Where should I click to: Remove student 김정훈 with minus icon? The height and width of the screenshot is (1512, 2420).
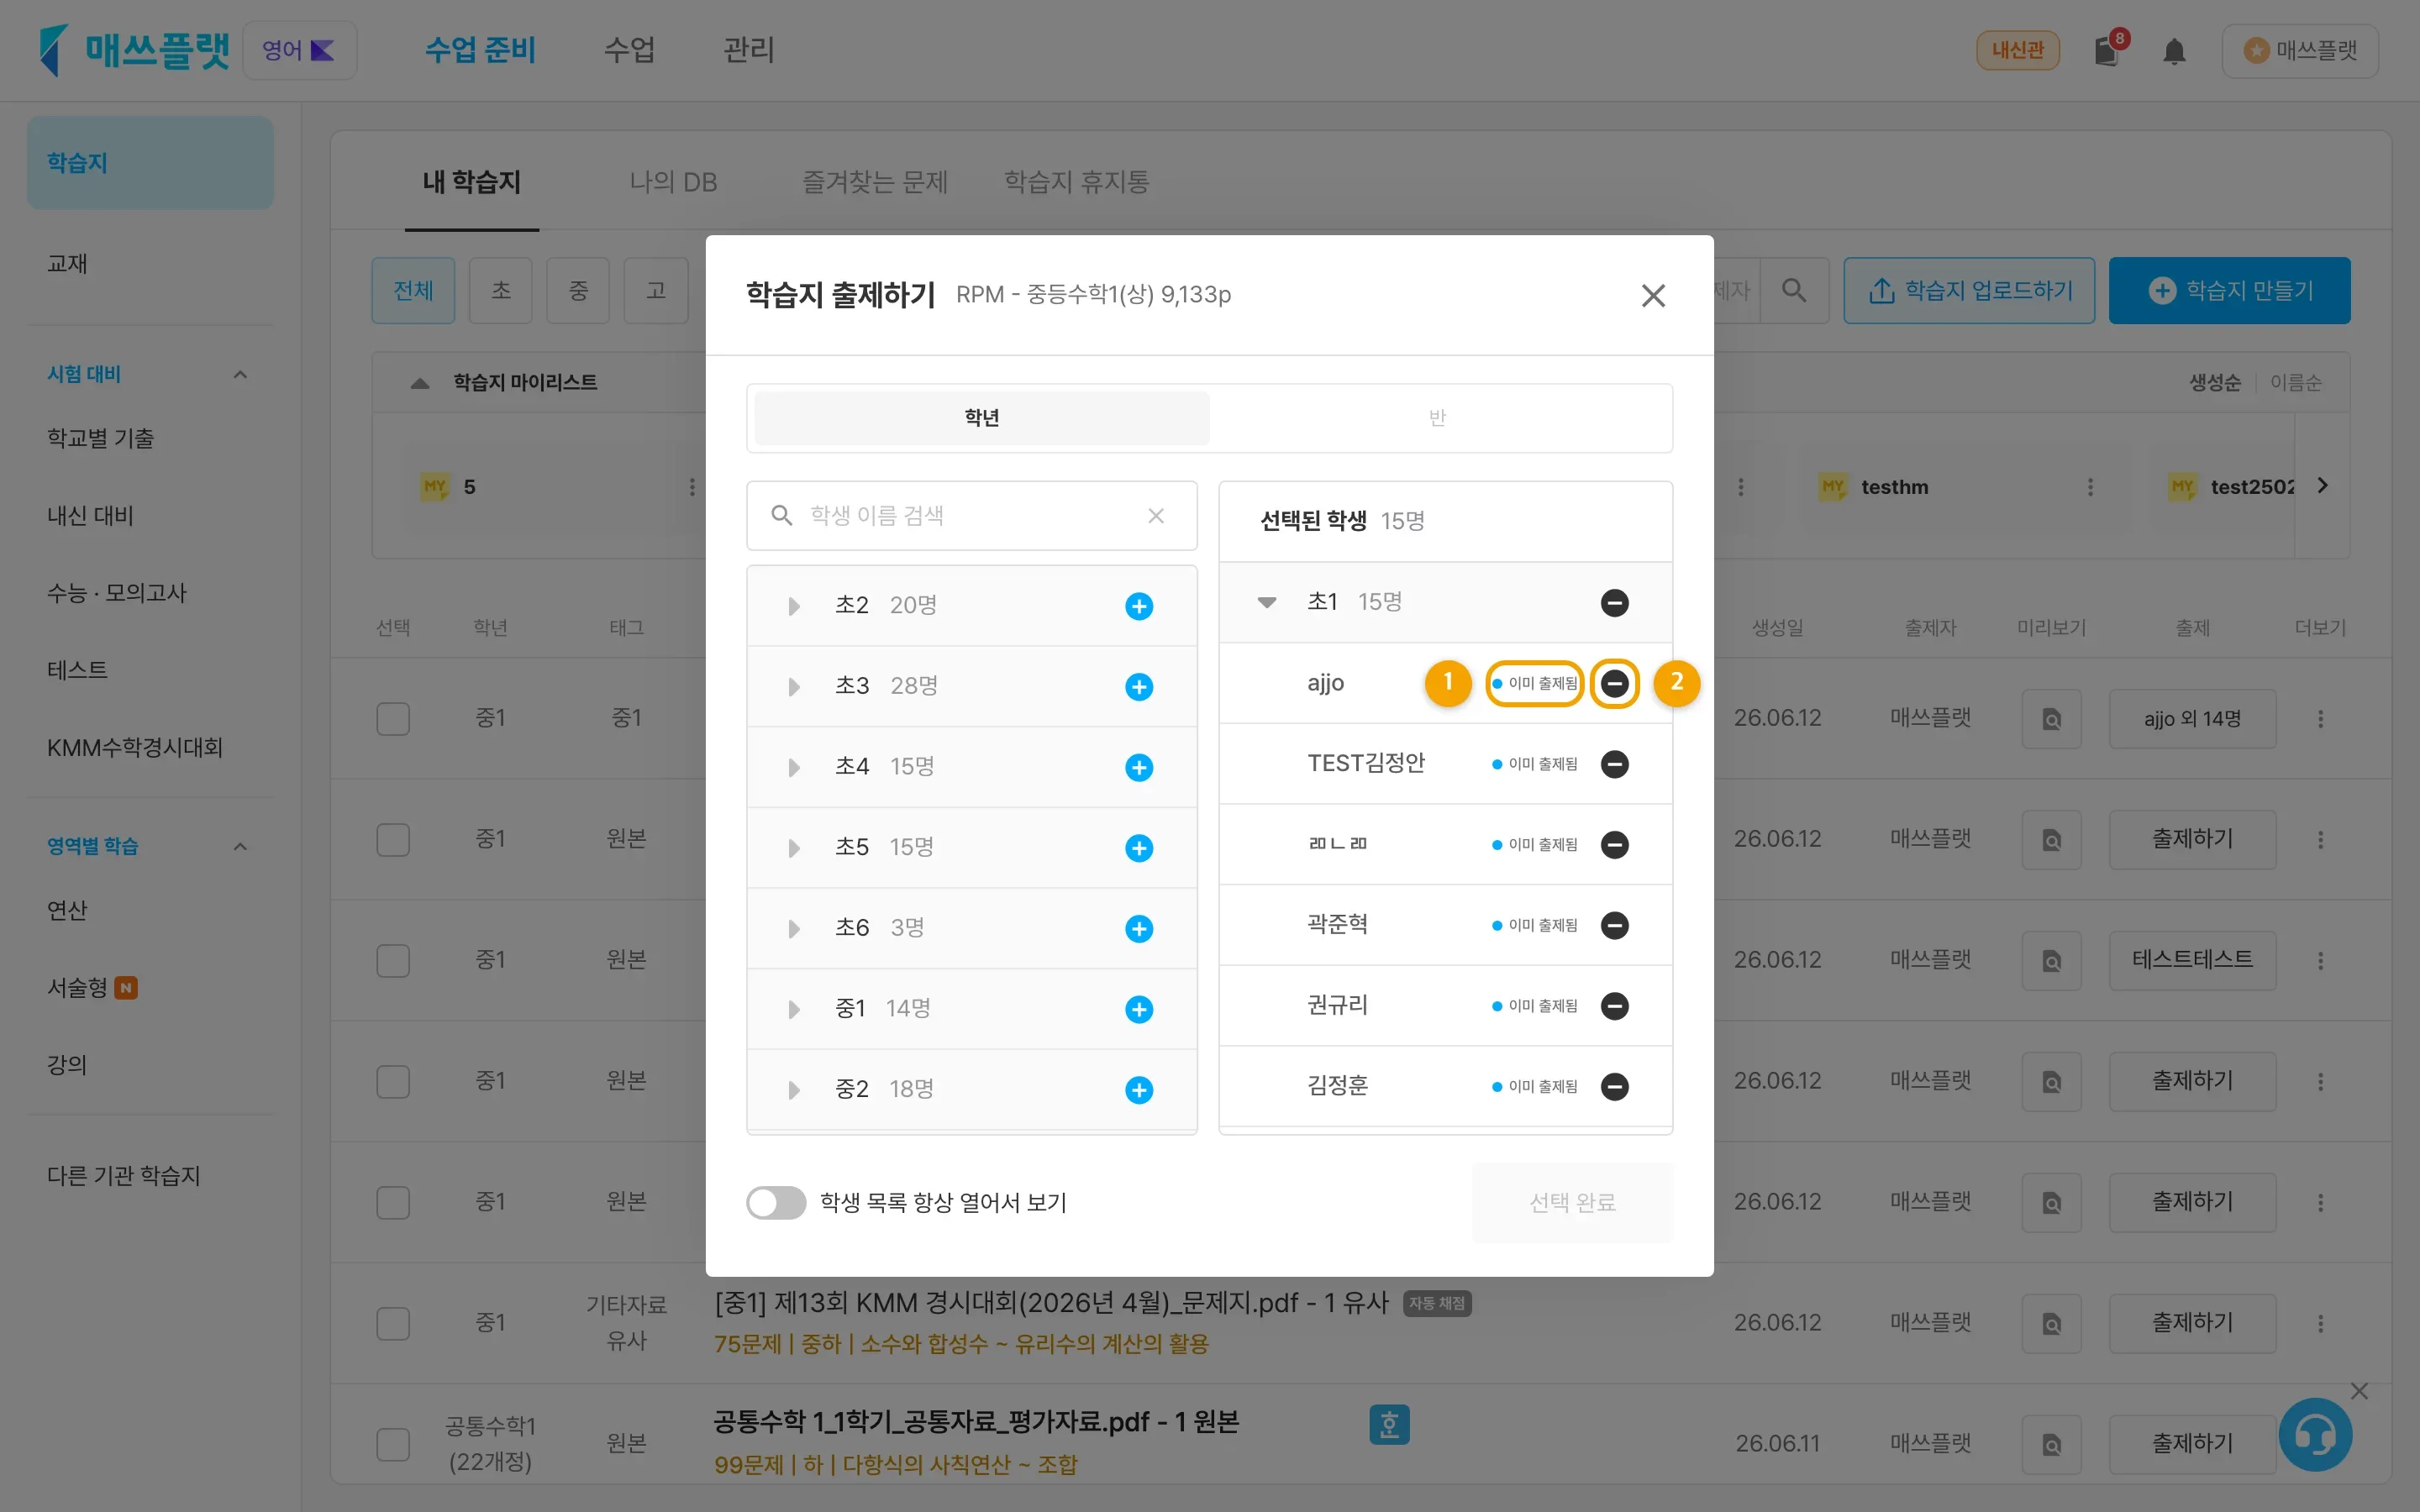tap(1614, 1086)
